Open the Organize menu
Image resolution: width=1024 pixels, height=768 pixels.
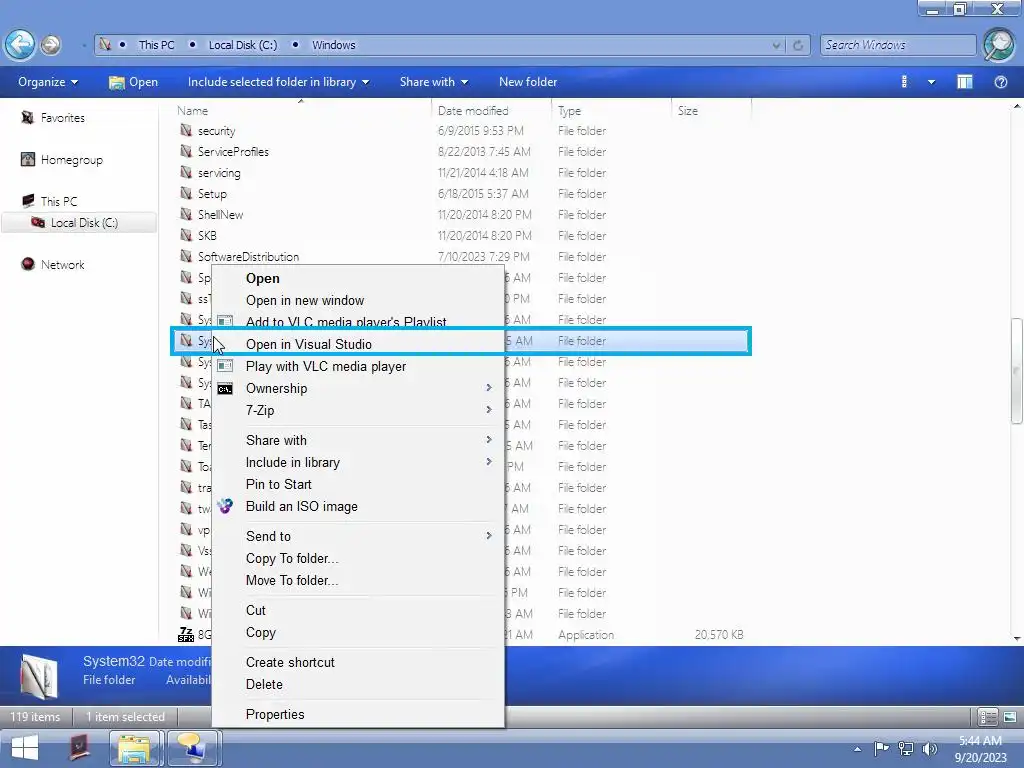click(x=48, y=82)
